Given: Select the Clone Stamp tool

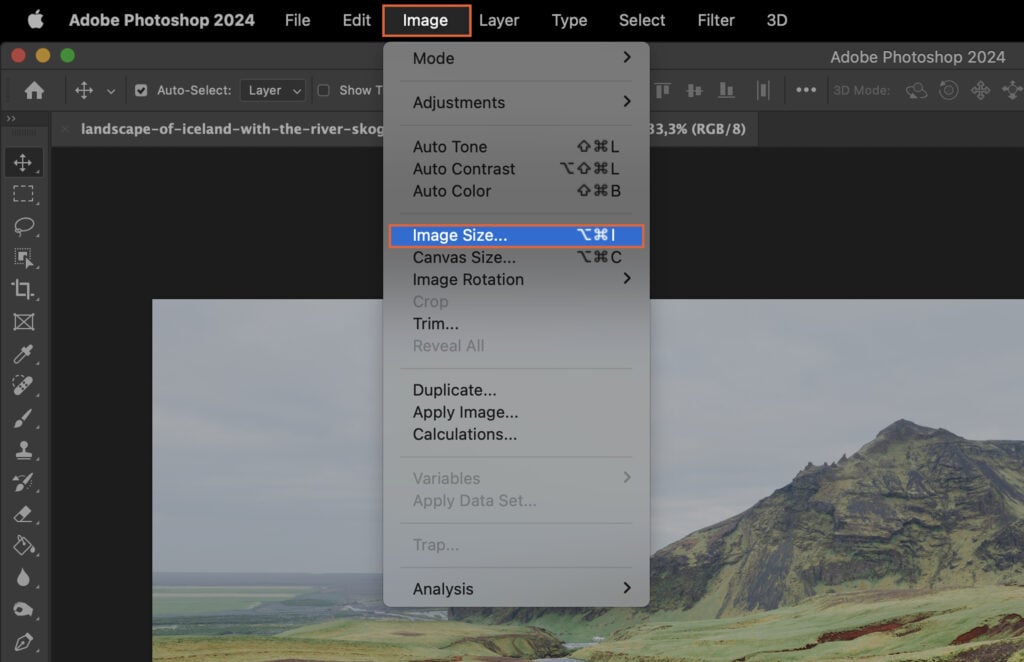Looking at the screenshot, I should (x=24, y=450).
